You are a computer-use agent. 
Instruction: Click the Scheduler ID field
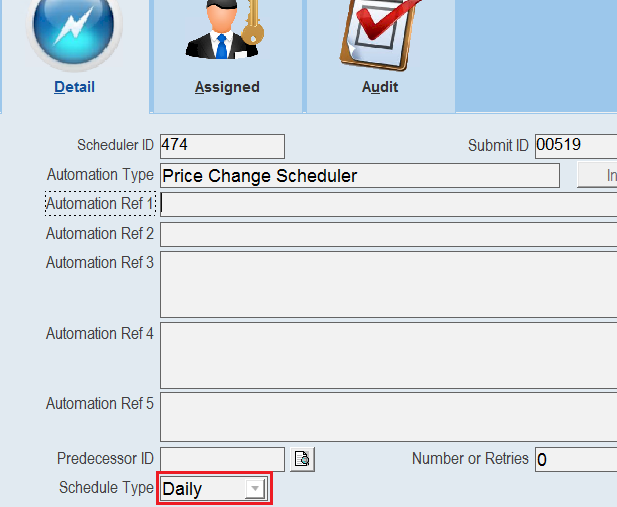tap(222, 146)
